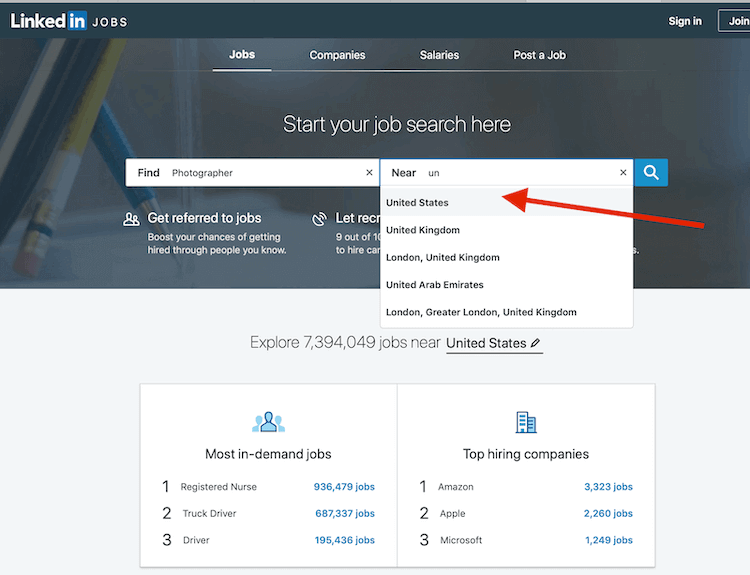The width and height of the screenshot is (750, 575).
Task: Open Amazon's 3,323 jobs link
Action: coord(608,487)
